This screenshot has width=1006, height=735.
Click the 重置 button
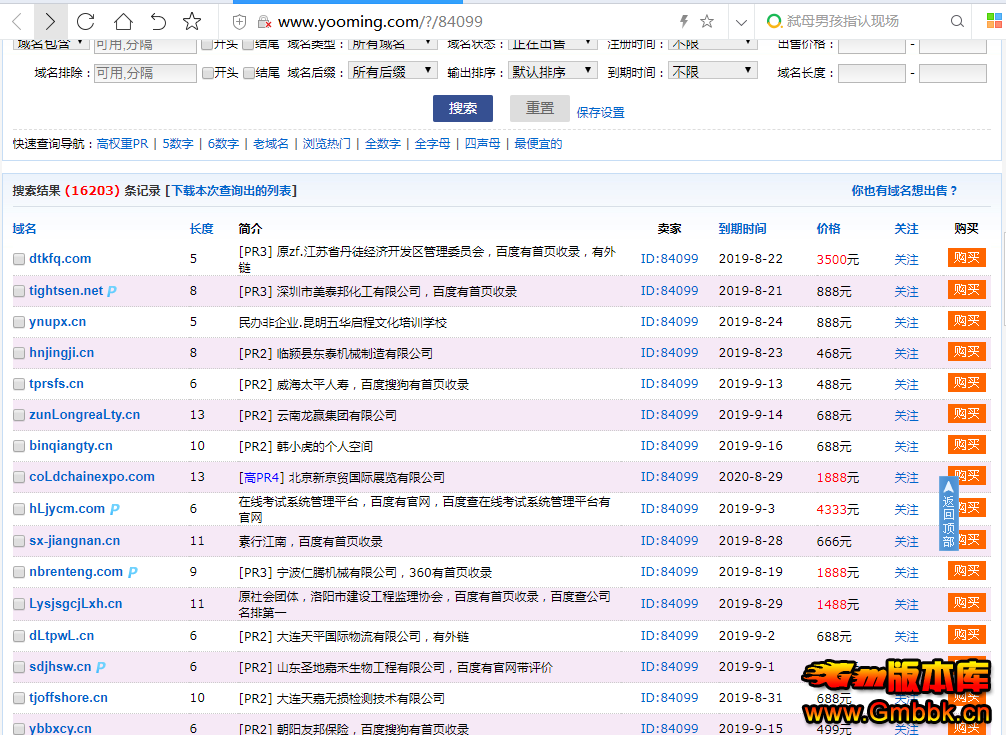(x=540, y=108)
